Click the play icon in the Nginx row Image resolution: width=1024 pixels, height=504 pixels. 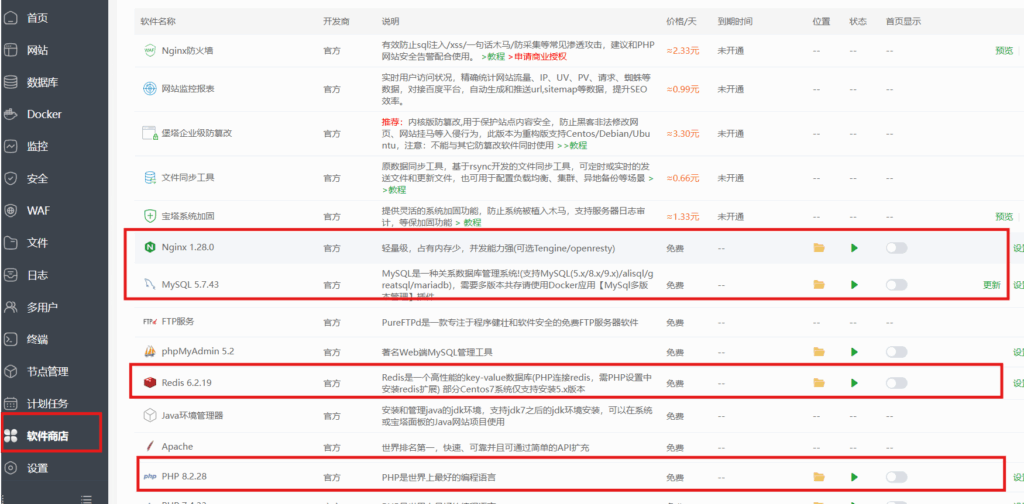coord(854,247)
